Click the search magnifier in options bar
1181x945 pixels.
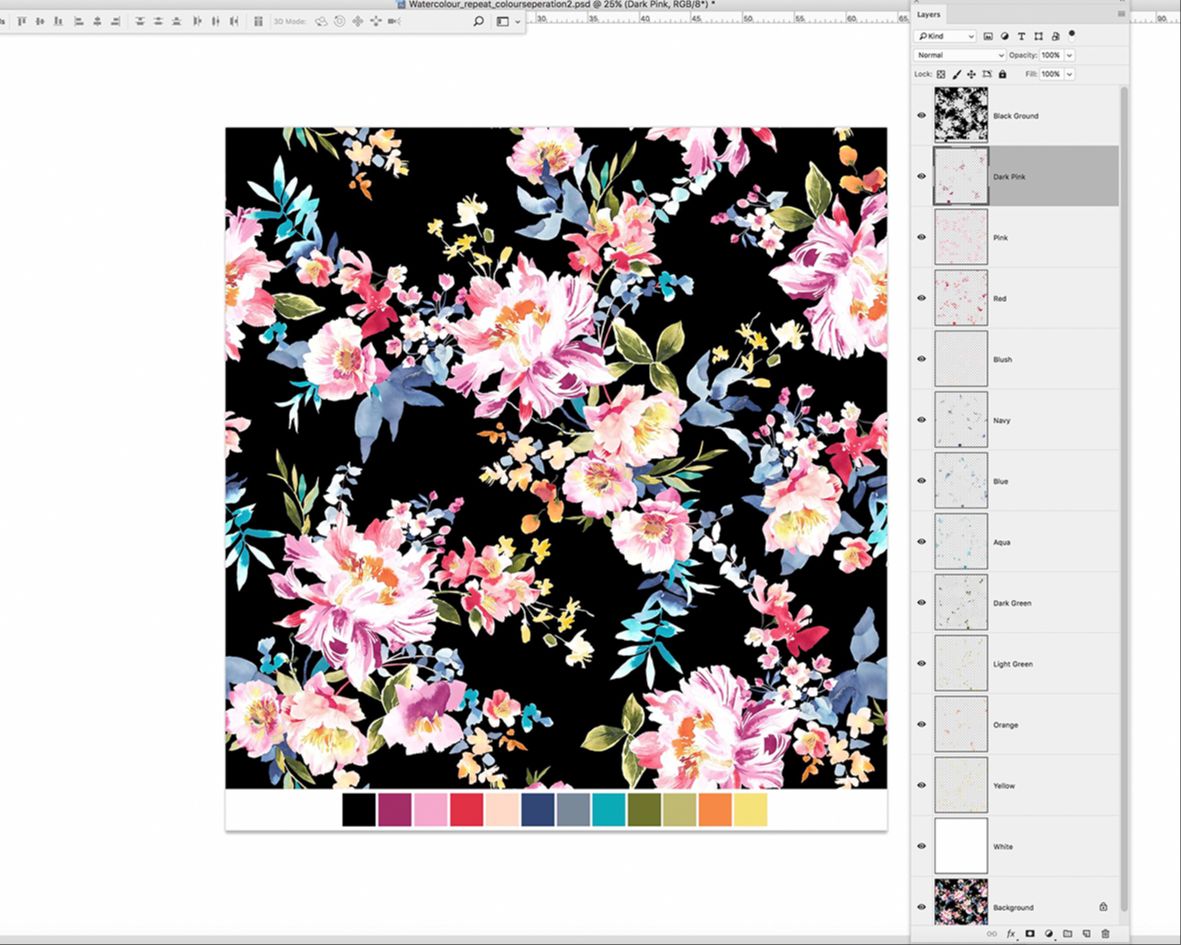click(x=478, y=21)
